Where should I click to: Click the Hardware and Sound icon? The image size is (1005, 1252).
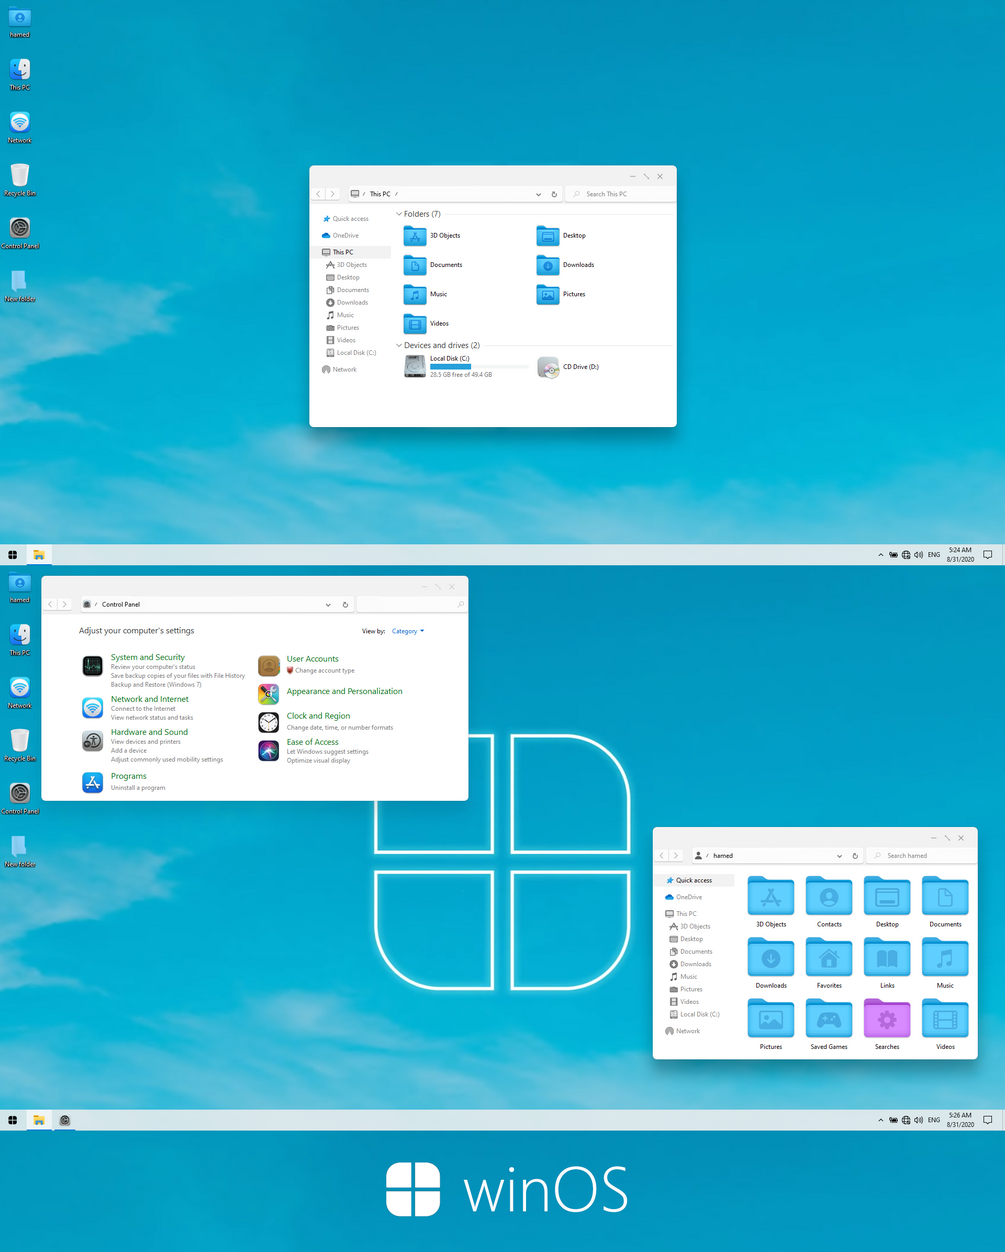(x=93, y=741)
